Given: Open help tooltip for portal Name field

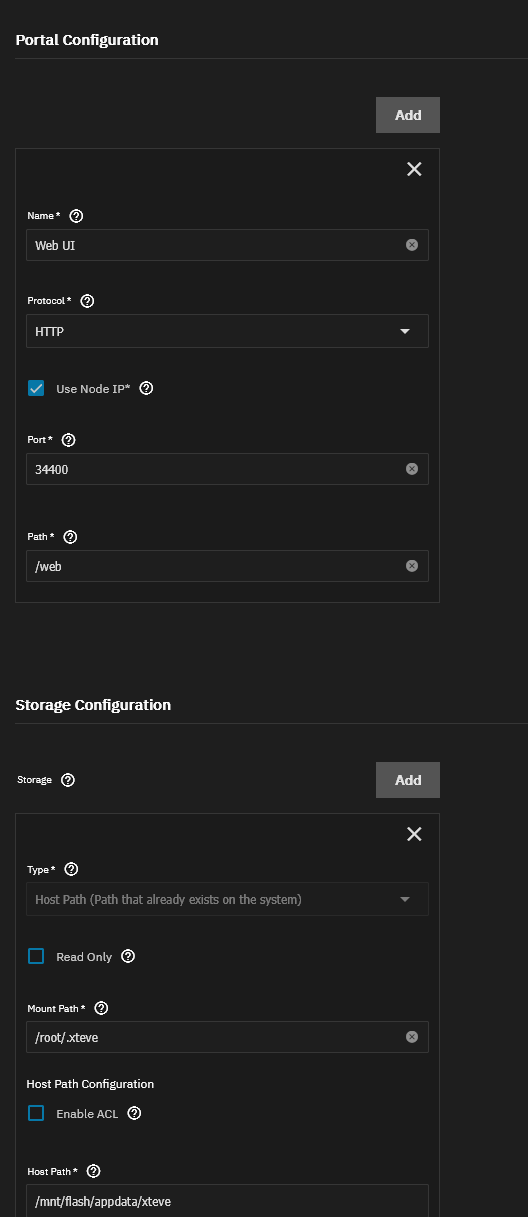Looking at the screenshot, I should point(77,216).
